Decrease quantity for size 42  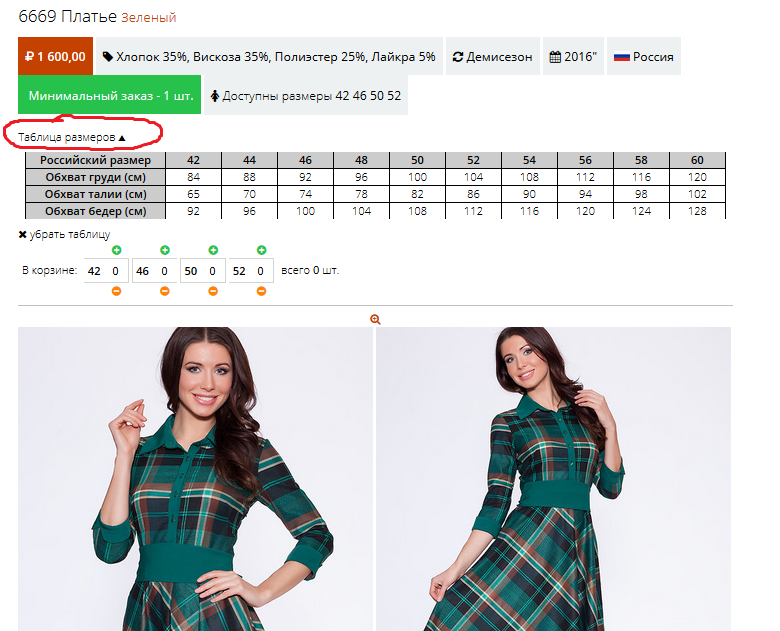point(116,291)
